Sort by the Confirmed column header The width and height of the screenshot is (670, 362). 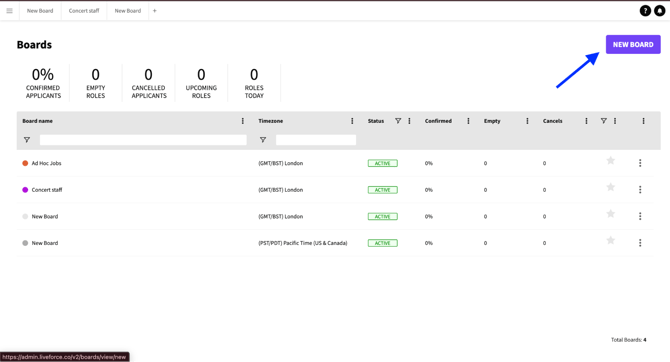pos(438,121)
